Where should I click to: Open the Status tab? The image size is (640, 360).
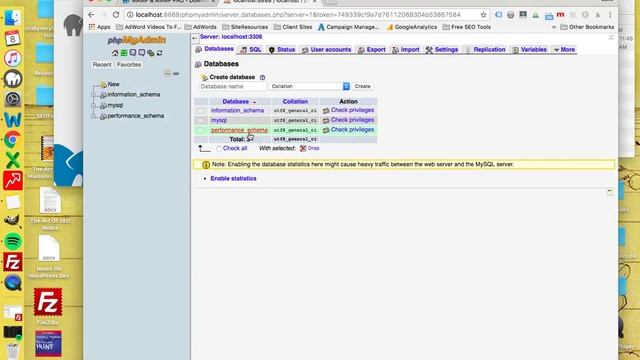(282, 49)
